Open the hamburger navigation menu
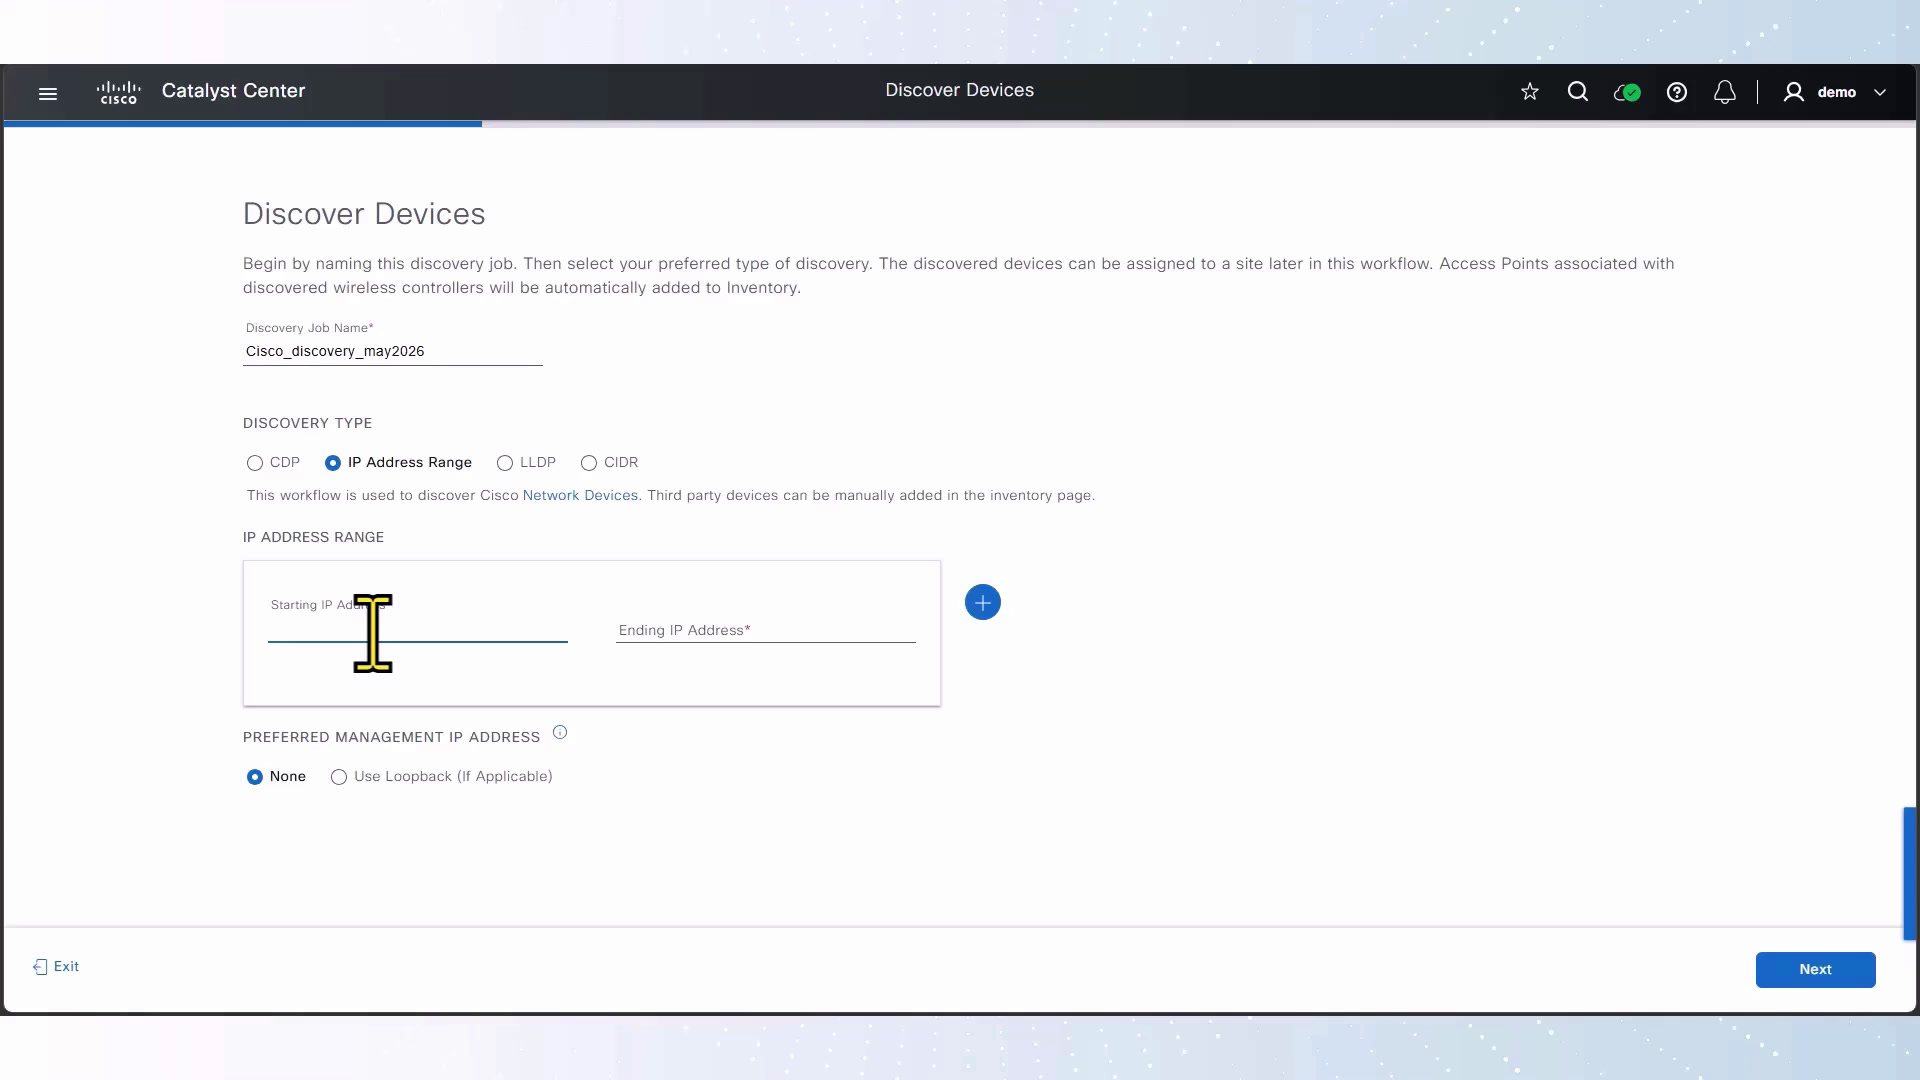This screenshot has height=1080, width=1920. tap(48, 93)
